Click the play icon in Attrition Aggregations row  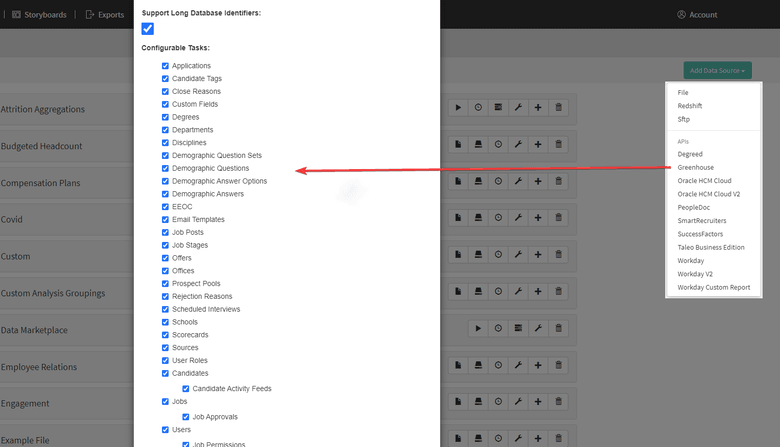pos(458,107)
